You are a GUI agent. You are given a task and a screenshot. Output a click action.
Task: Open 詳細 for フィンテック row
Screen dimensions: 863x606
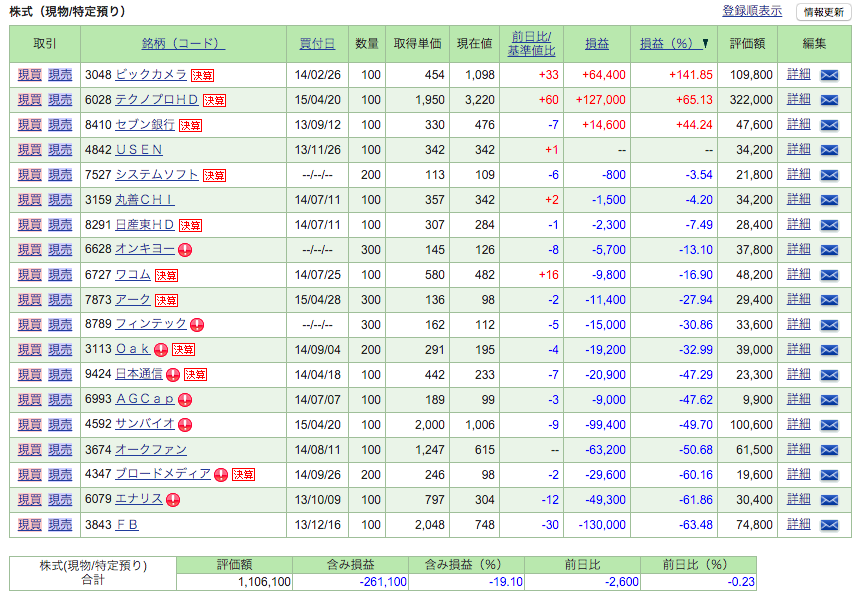(x=799, y=325)
